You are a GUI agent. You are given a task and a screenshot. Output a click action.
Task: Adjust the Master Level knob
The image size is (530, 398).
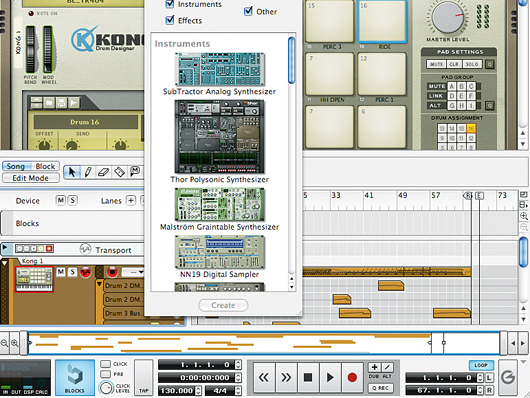point(448,17)
